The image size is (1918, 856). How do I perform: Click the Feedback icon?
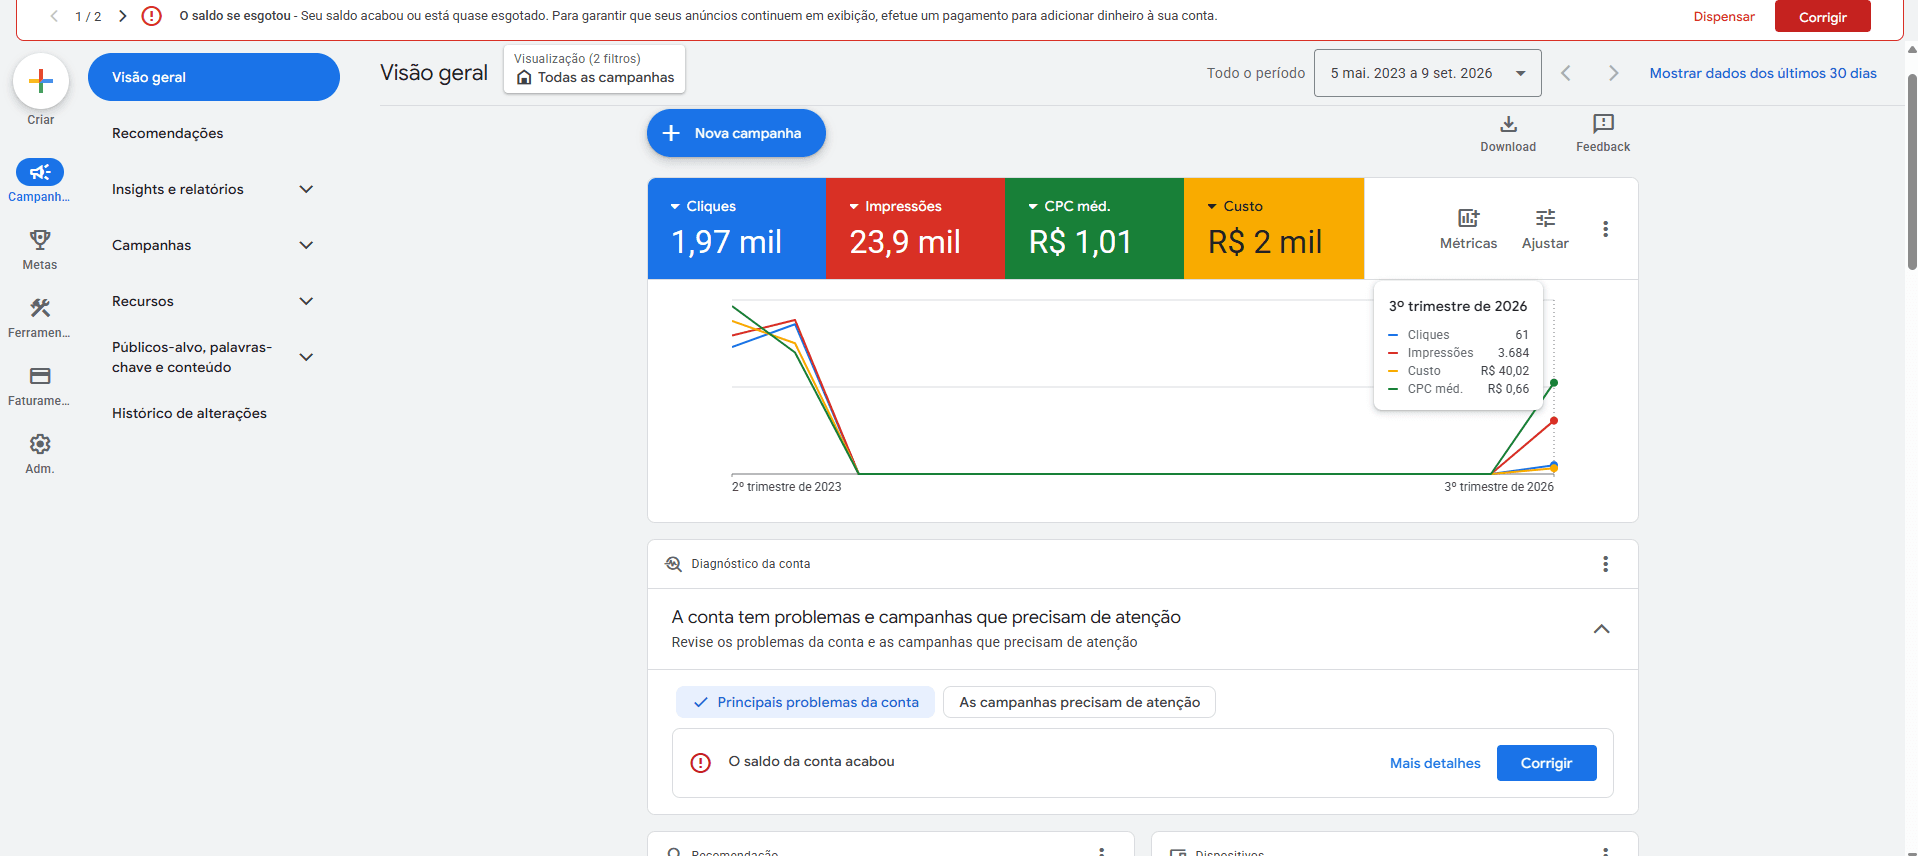tap(1603, 124)
